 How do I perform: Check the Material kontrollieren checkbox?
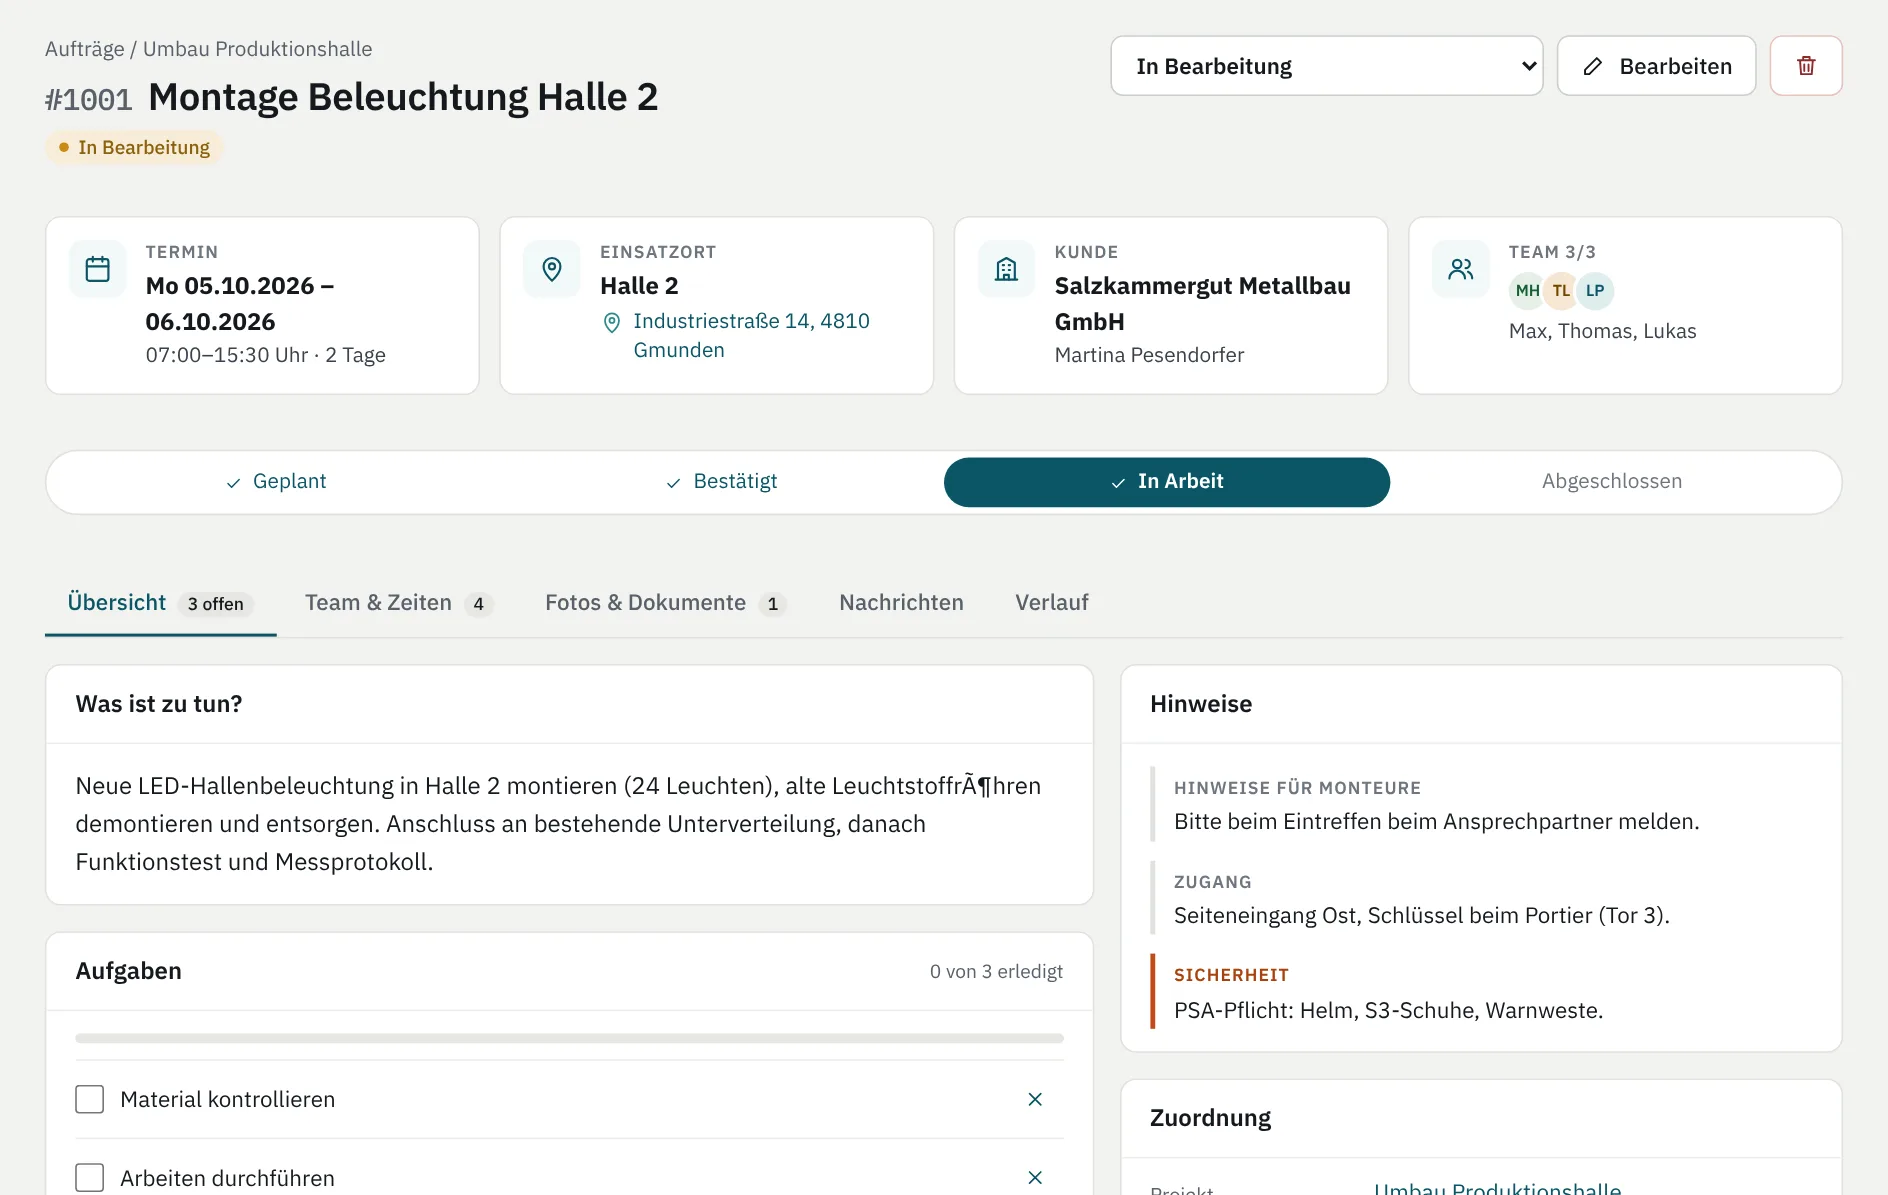(x=90, y=1099)
